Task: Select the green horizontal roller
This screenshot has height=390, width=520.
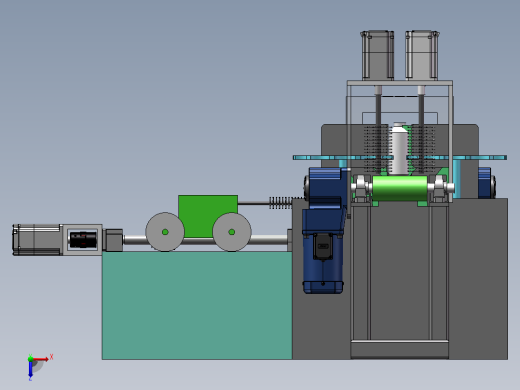Action: coord(400,188)
